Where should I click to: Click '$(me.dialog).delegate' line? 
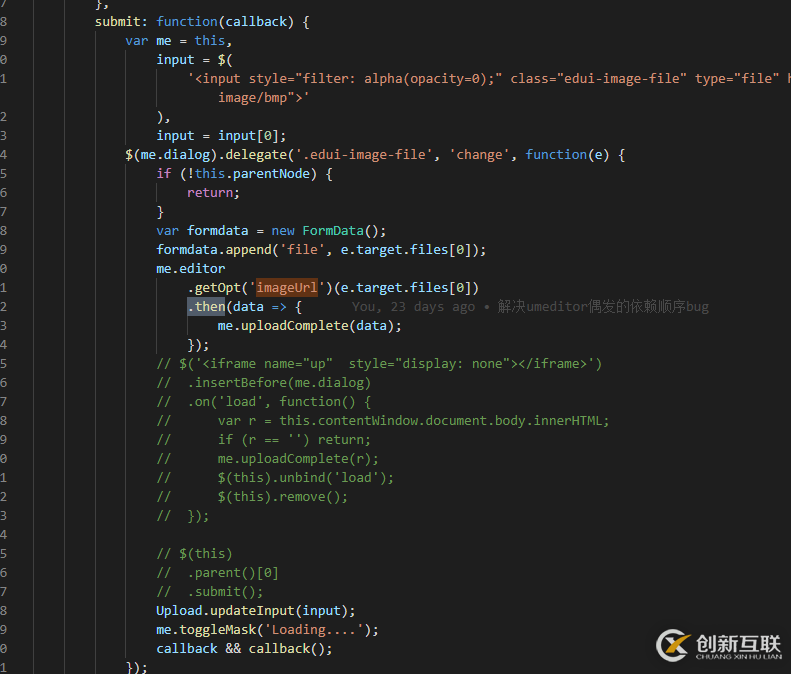point(375,154)
